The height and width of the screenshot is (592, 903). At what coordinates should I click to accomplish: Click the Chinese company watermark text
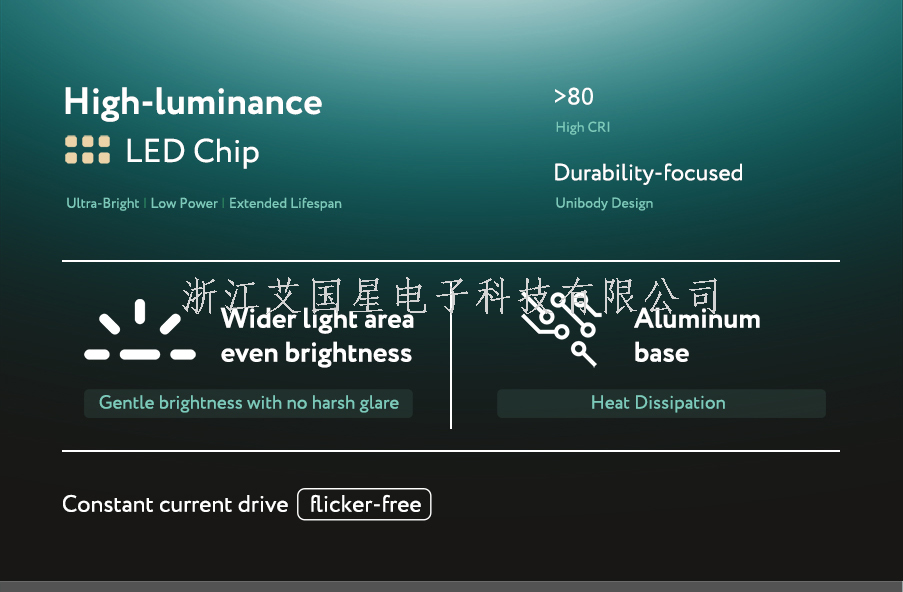(x=452, y=295)
